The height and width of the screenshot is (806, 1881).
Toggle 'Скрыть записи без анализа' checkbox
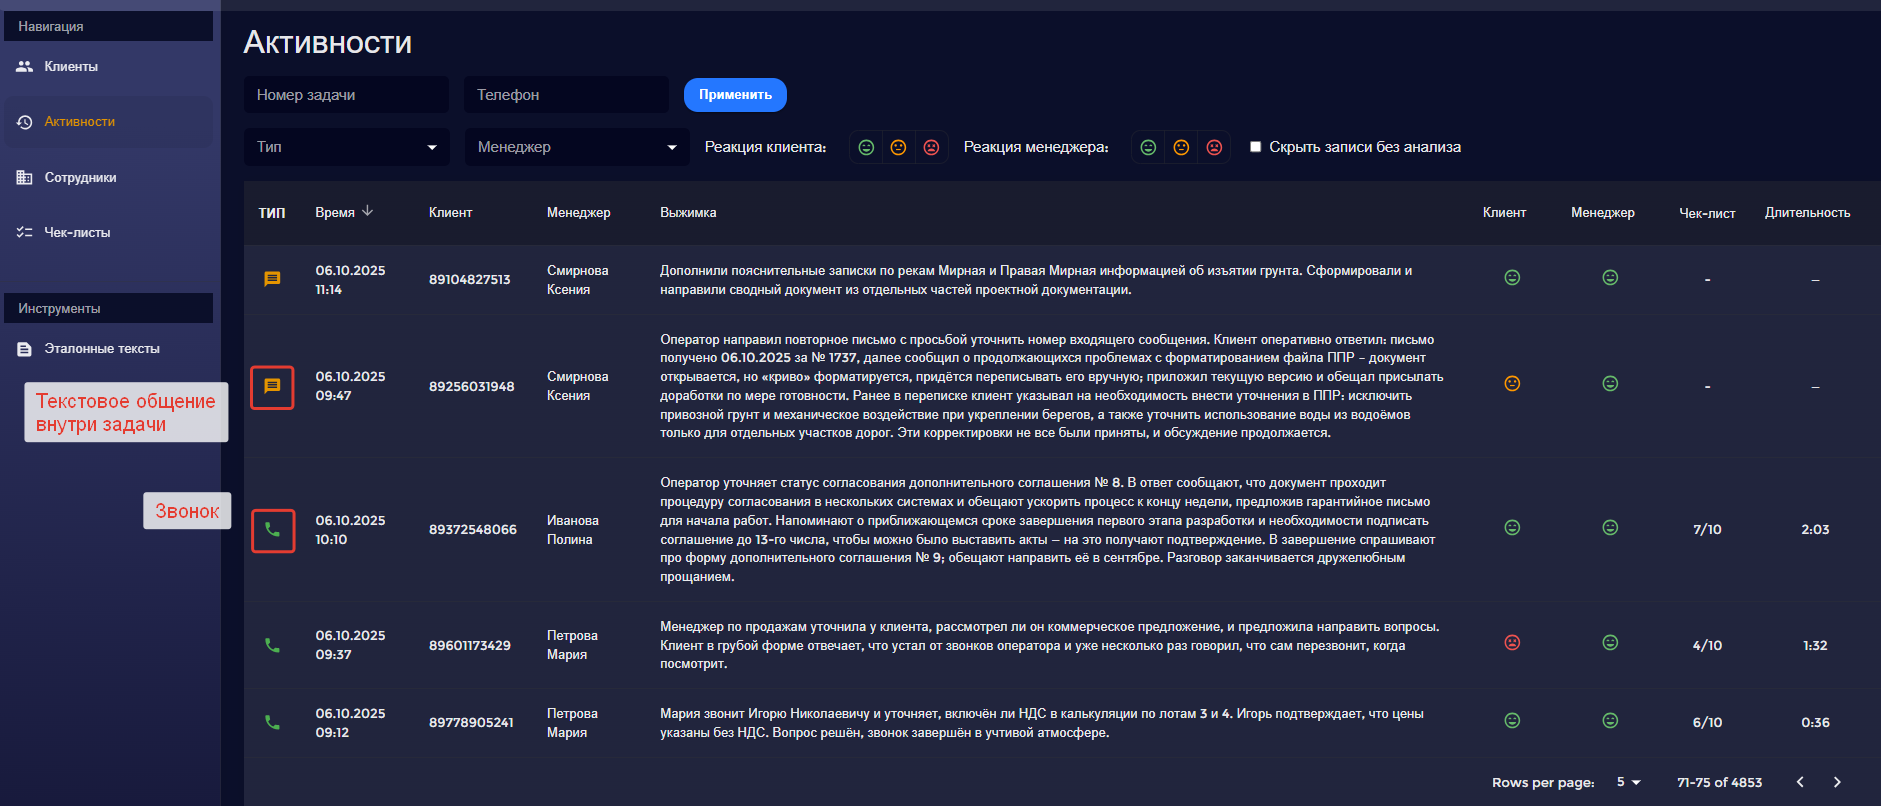(1256, 147)
